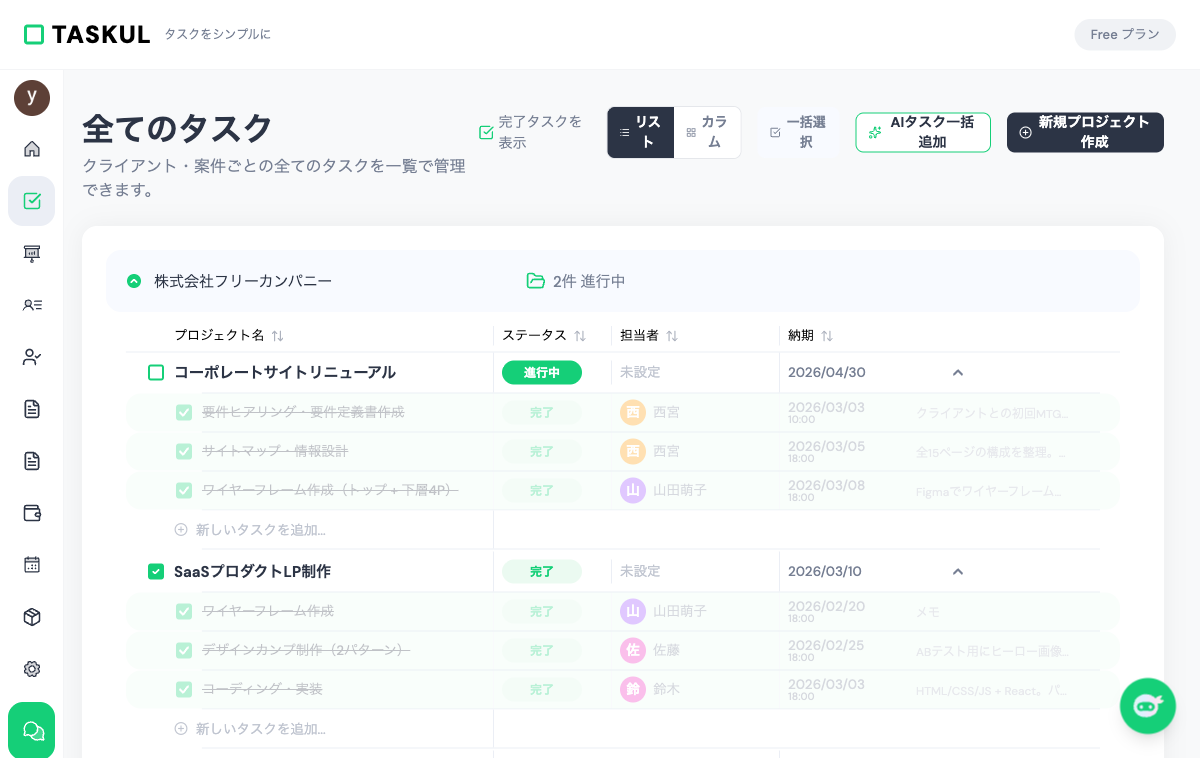Click 新規プロジェクト作成 button
This screenshot has width=1200, height=758.
point(1085,132)
